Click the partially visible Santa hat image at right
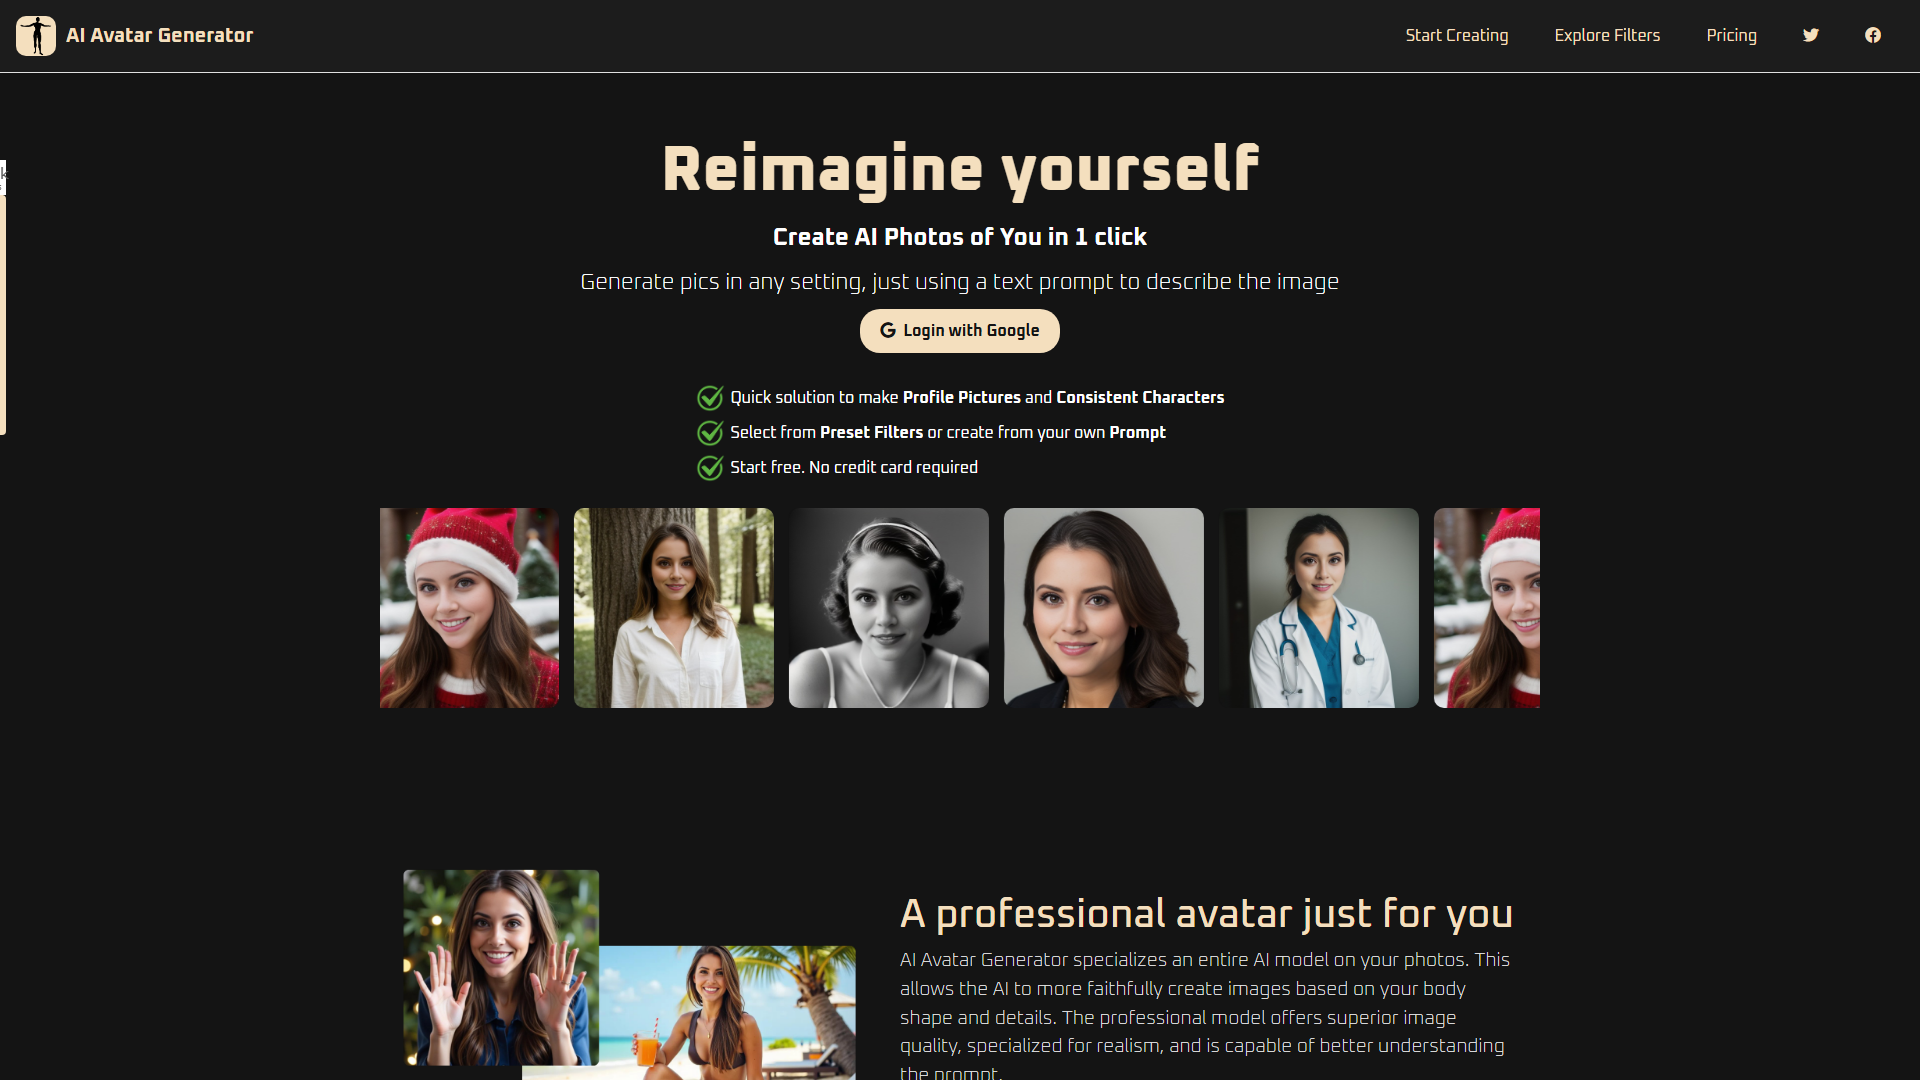1920x1080 pixels. coord(1487,608)
